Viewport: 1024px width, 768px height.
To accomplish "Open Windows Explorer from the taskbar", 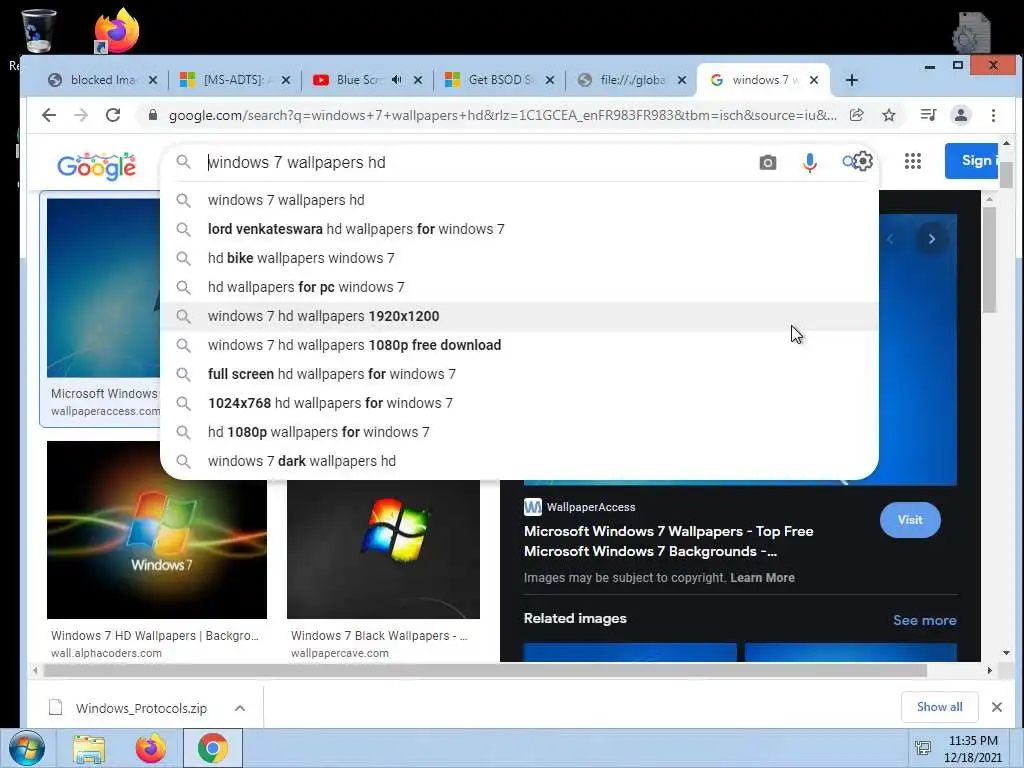I will (89, 749).
